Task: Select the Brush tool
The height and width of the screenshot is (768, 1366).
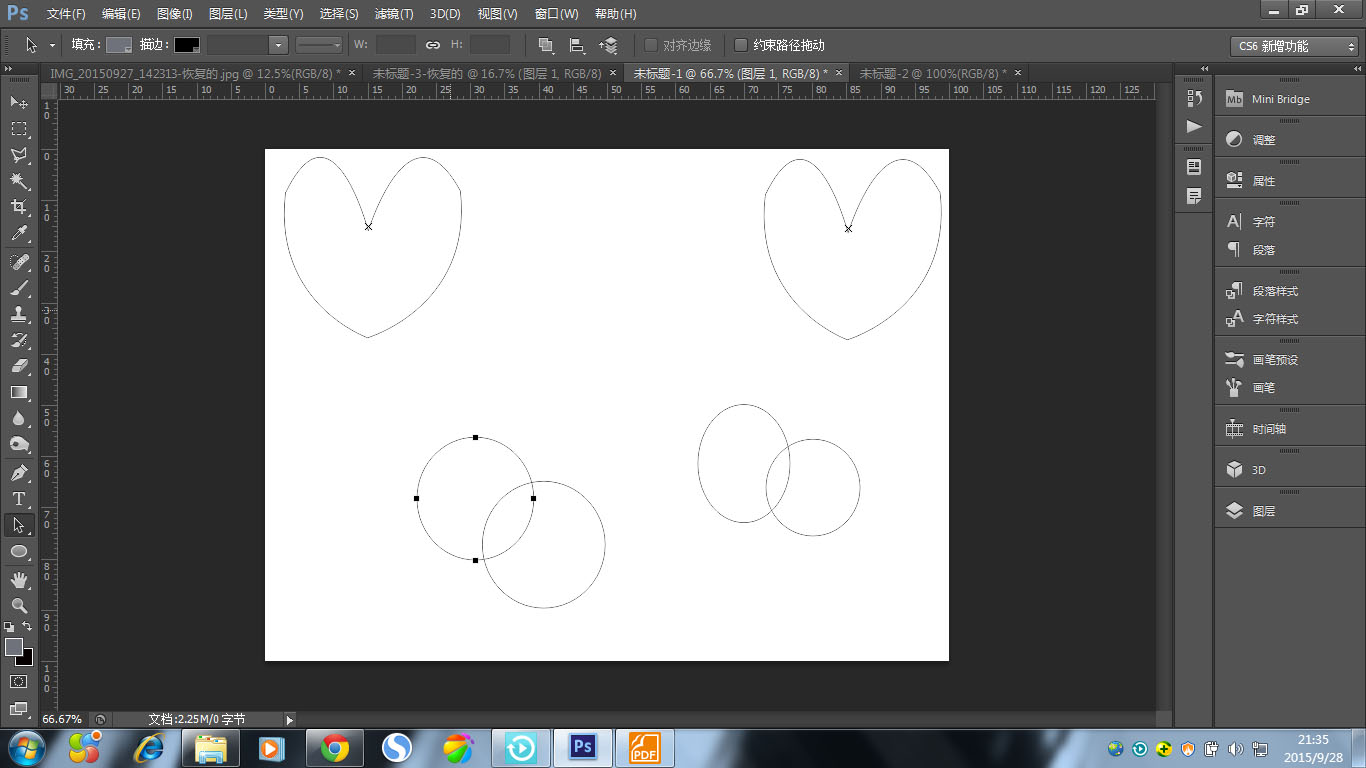Action: point(19,288)
